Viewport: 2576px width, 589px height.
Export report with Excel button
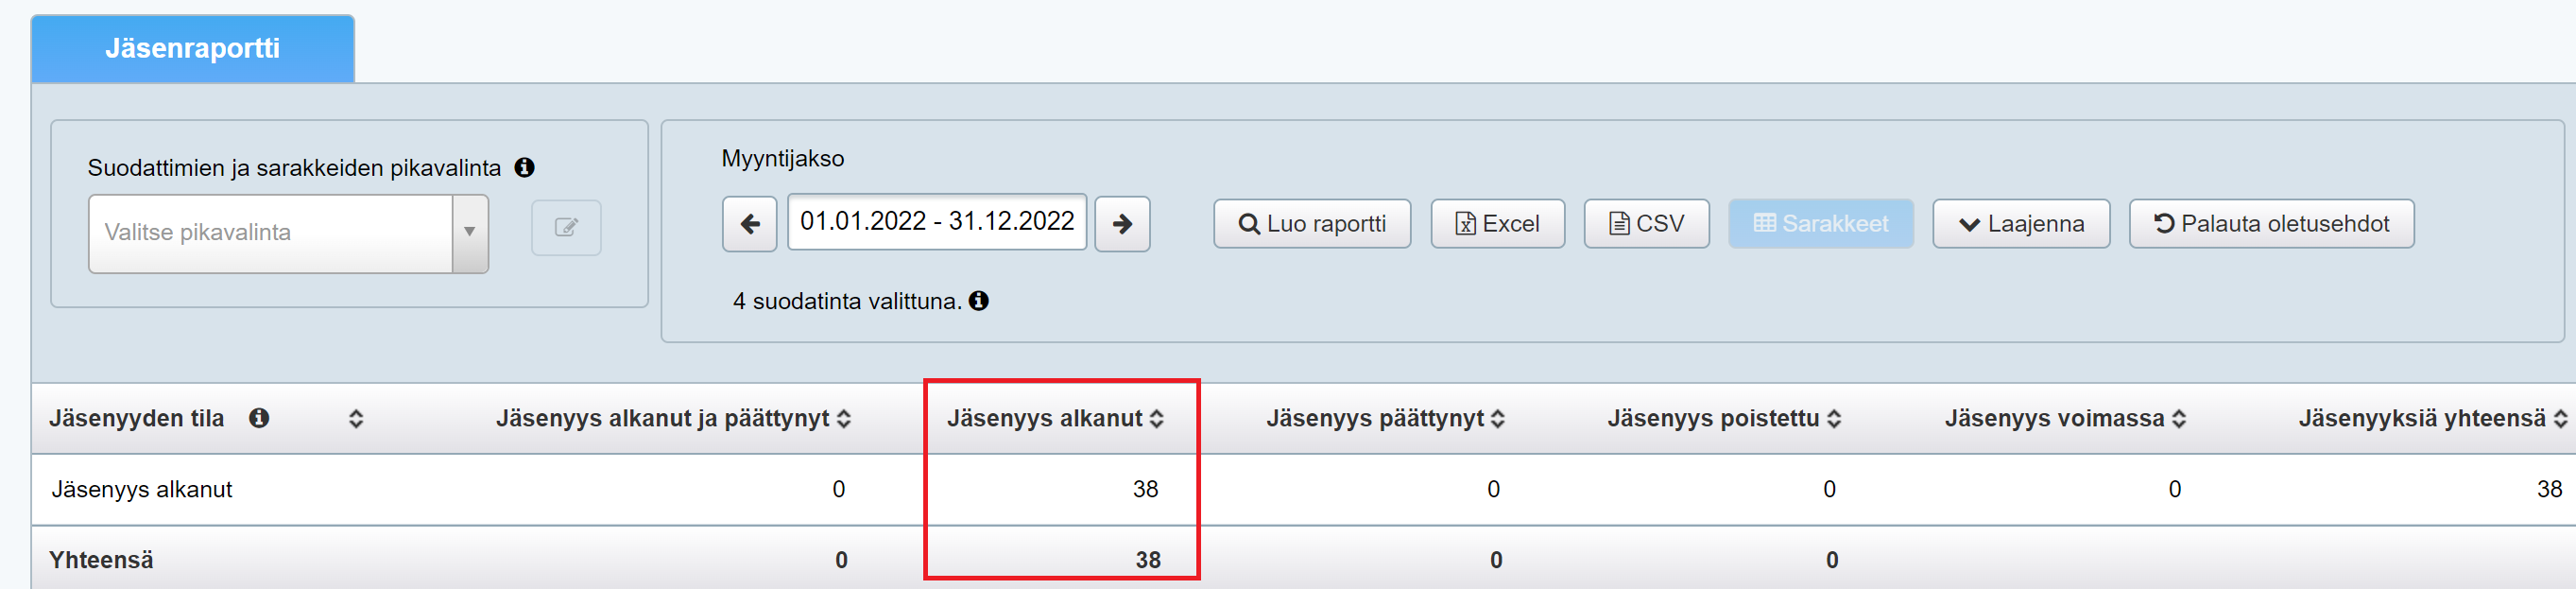pos(1497,224)
